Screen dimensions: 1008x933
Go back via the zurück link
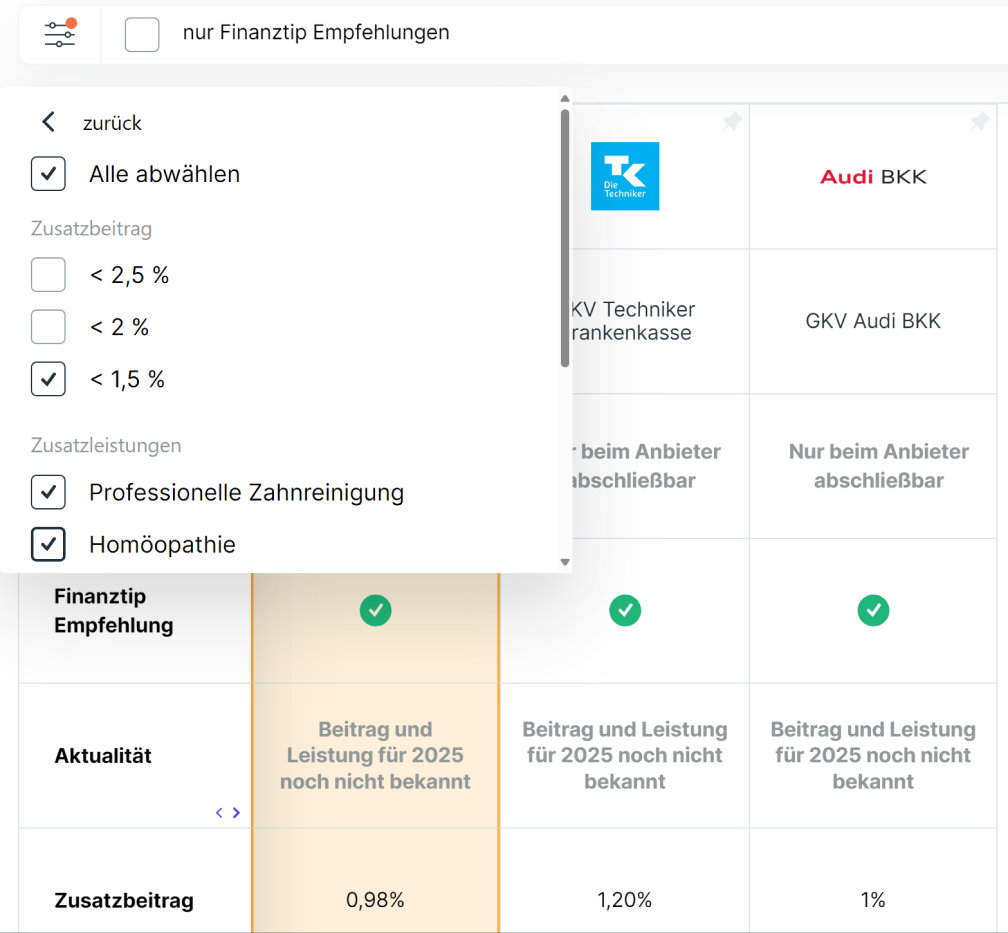[112, 123]
